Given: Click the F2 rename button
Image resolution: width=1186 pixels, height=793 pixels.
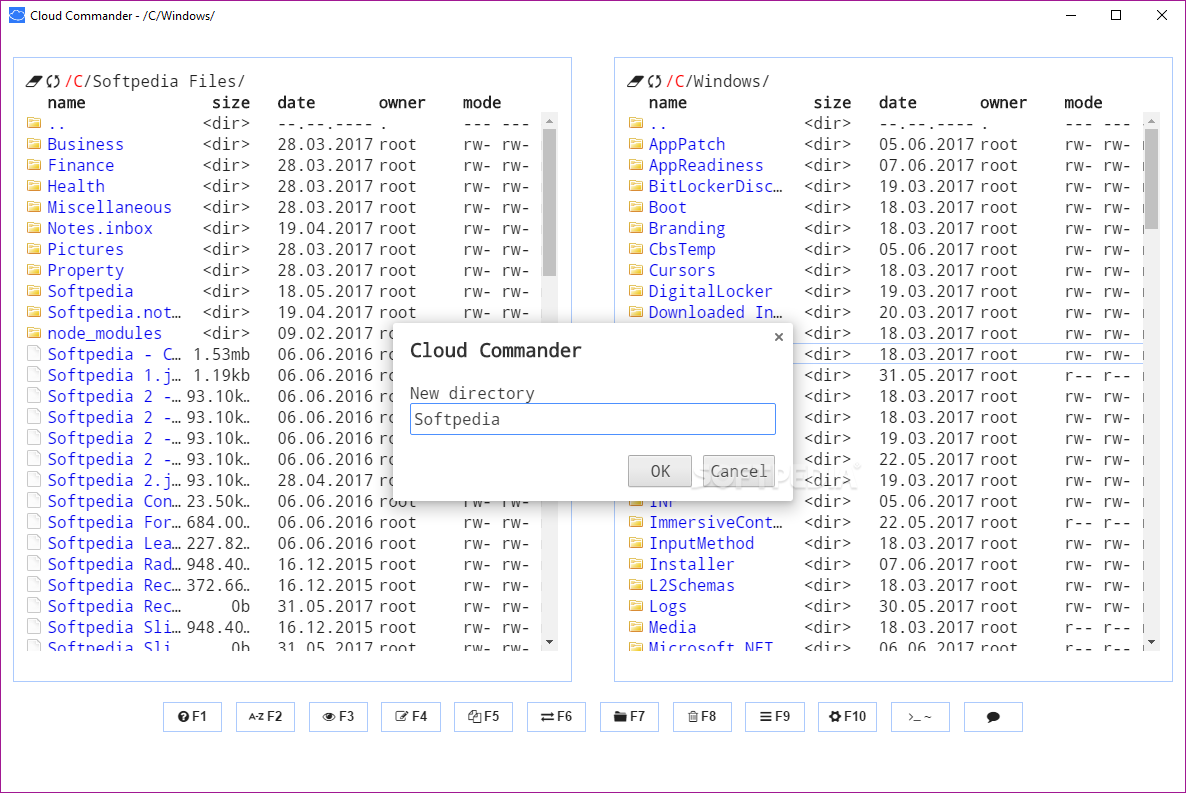Looking at the screenshot, I should coord(265,717).
